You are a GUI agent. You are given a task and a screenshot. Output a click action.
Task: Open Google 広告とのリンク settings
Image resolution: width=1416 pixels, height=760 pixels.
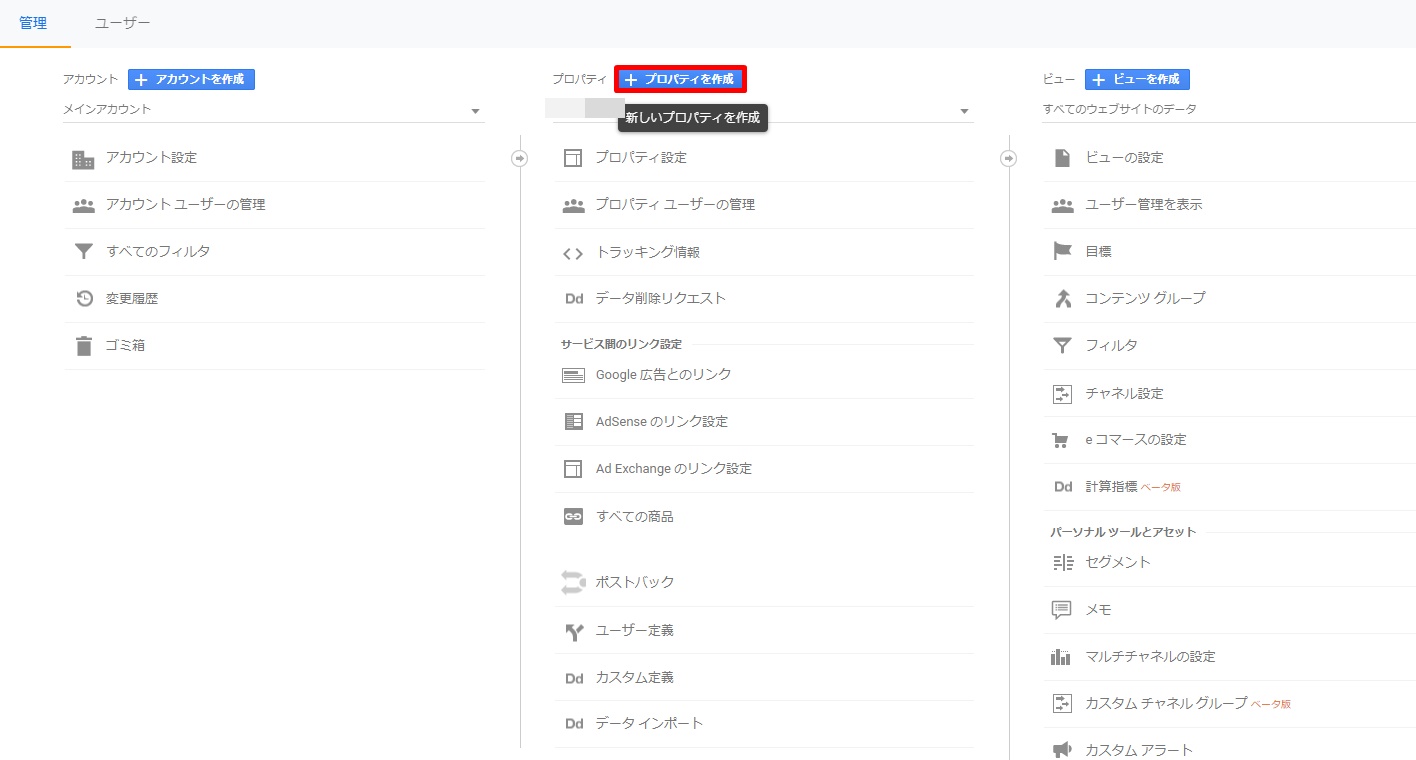(663, 375)
